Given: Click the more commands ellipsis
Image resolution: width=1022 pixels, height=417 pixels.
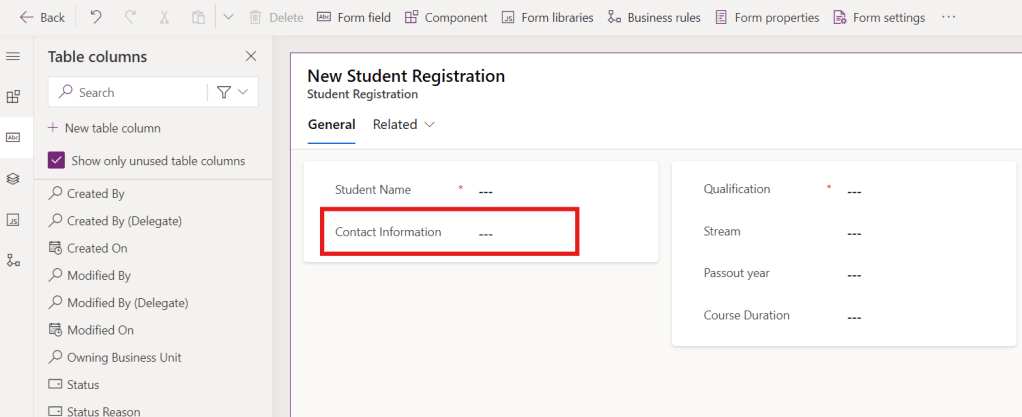Looking at the screenshot, I should coord(949,17).
